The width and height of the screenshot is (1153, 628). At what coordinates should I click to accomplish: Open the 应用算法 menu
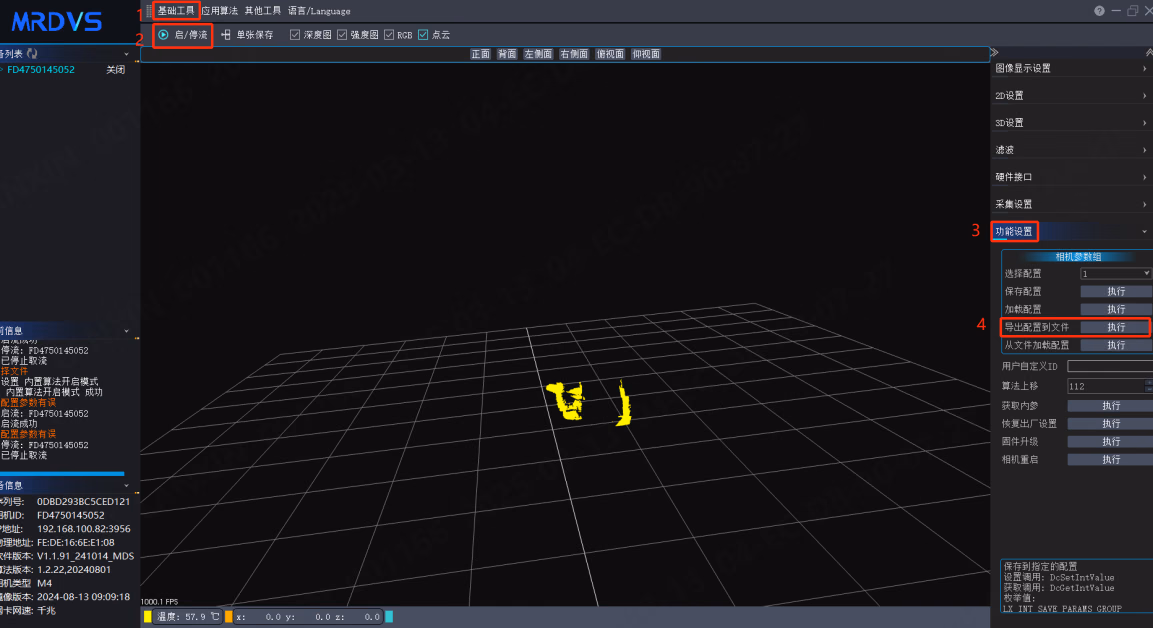(219, 11)
